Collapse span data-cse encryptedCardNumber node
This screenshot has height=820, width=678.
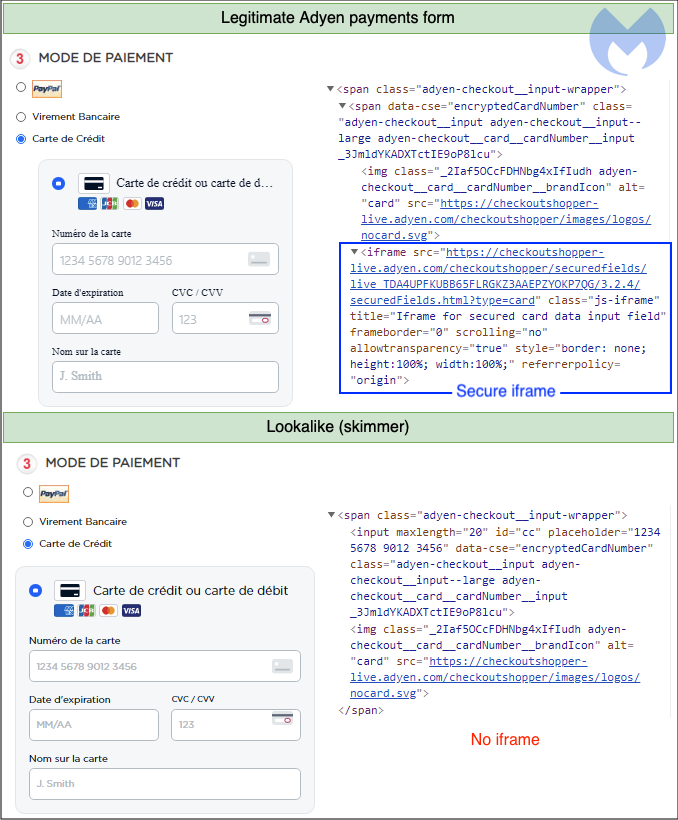click(342, 106)
